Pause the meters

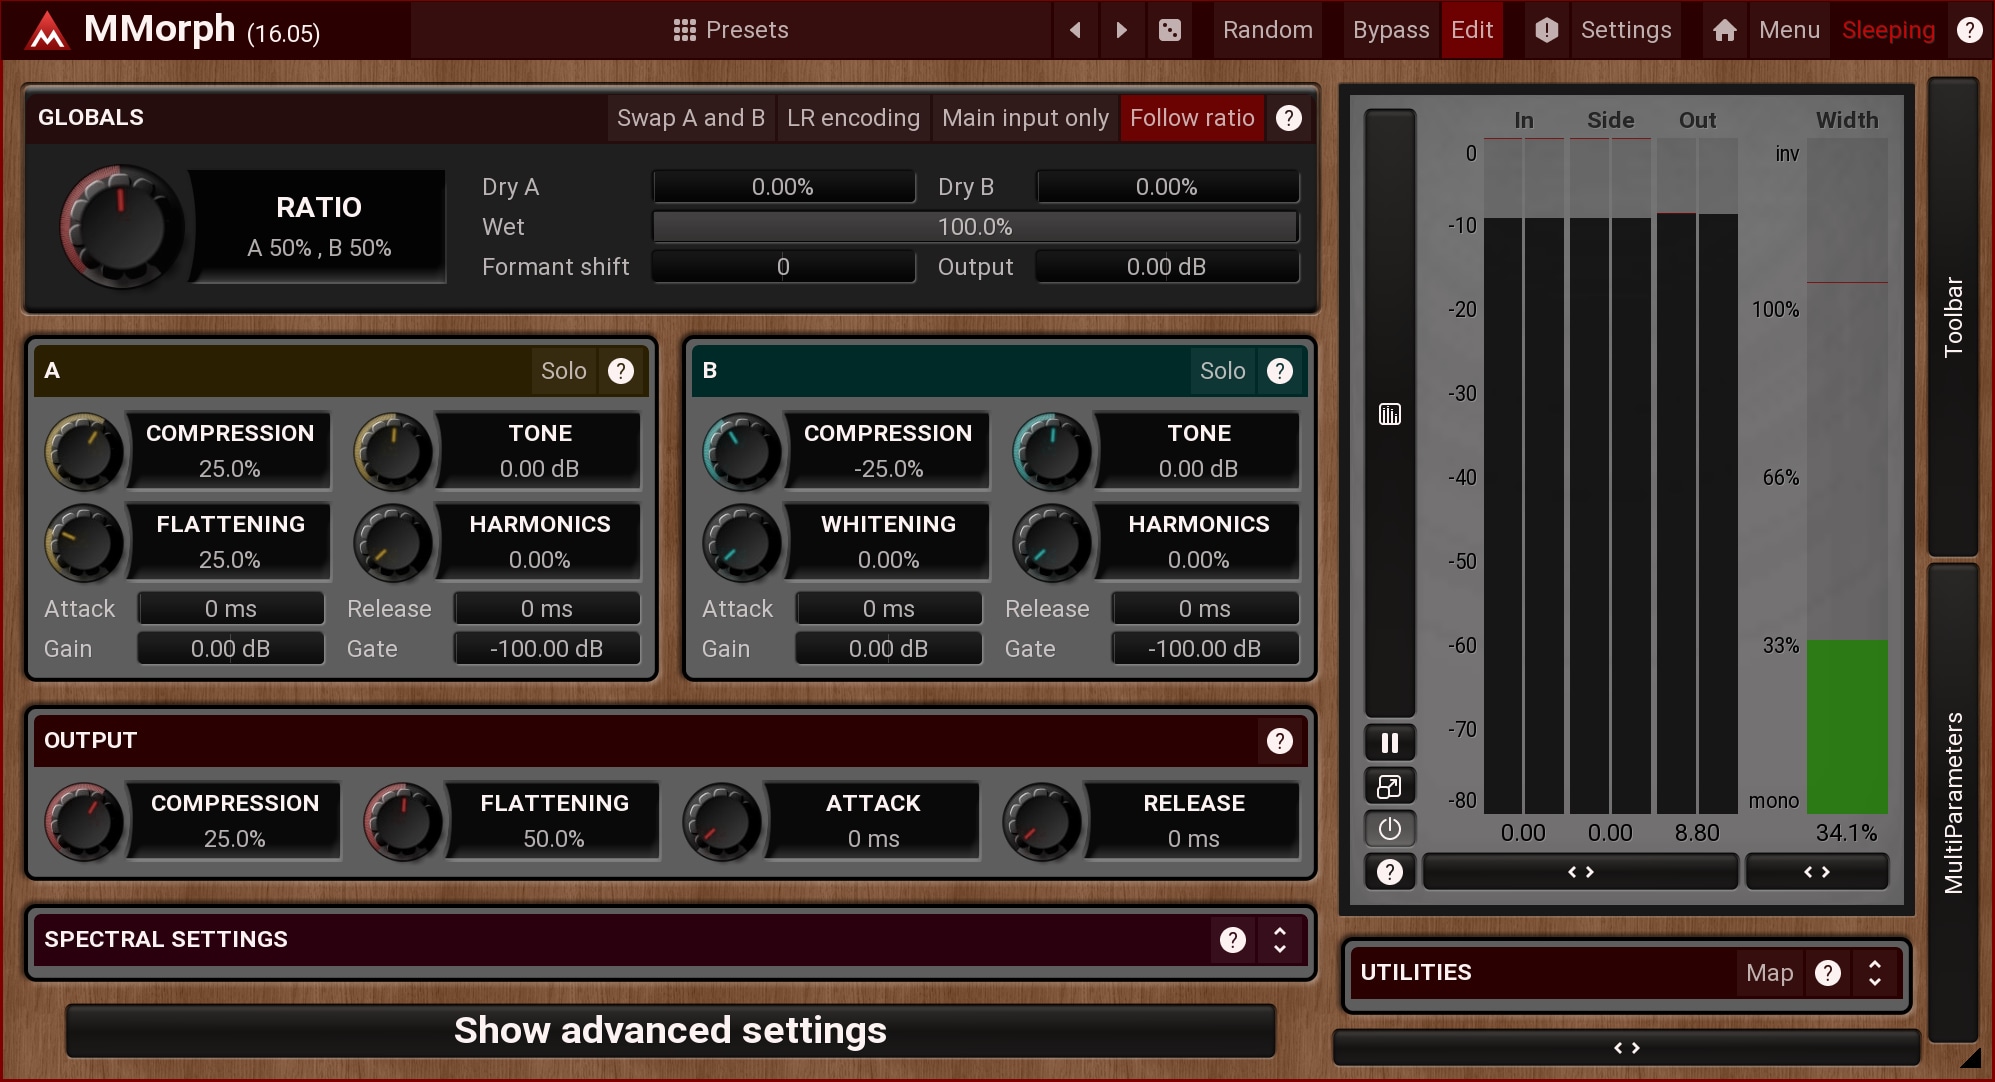click(1389, 743)
